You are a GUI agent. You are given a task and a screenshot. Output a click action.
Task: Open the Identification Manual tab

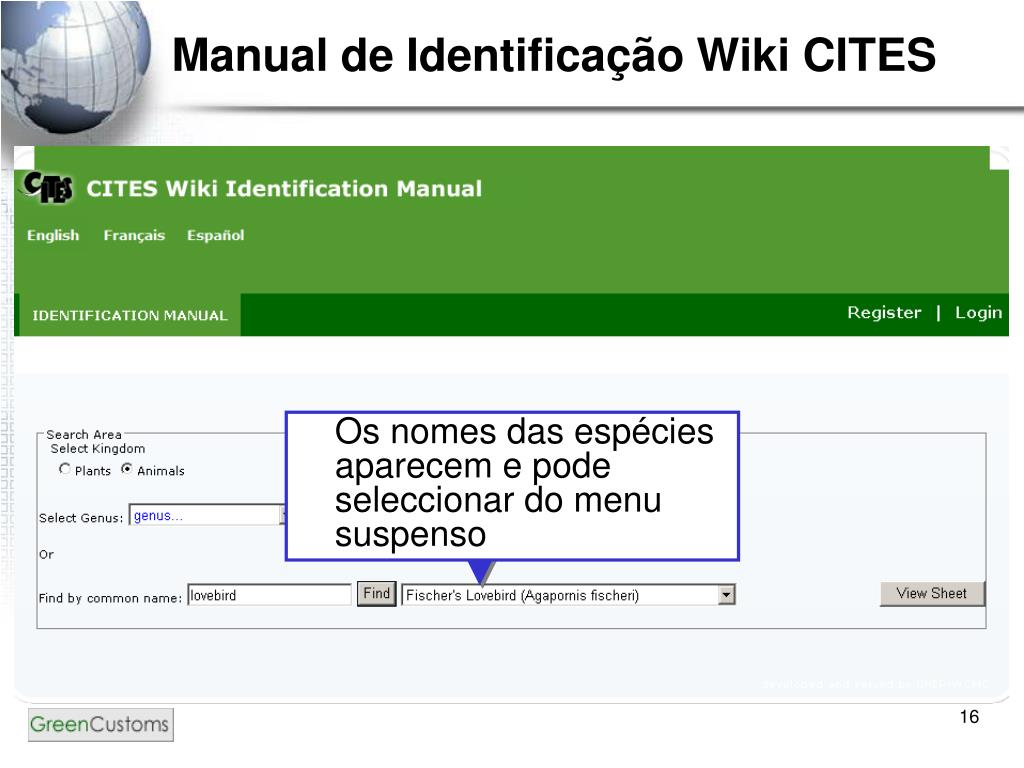(130, 315)
